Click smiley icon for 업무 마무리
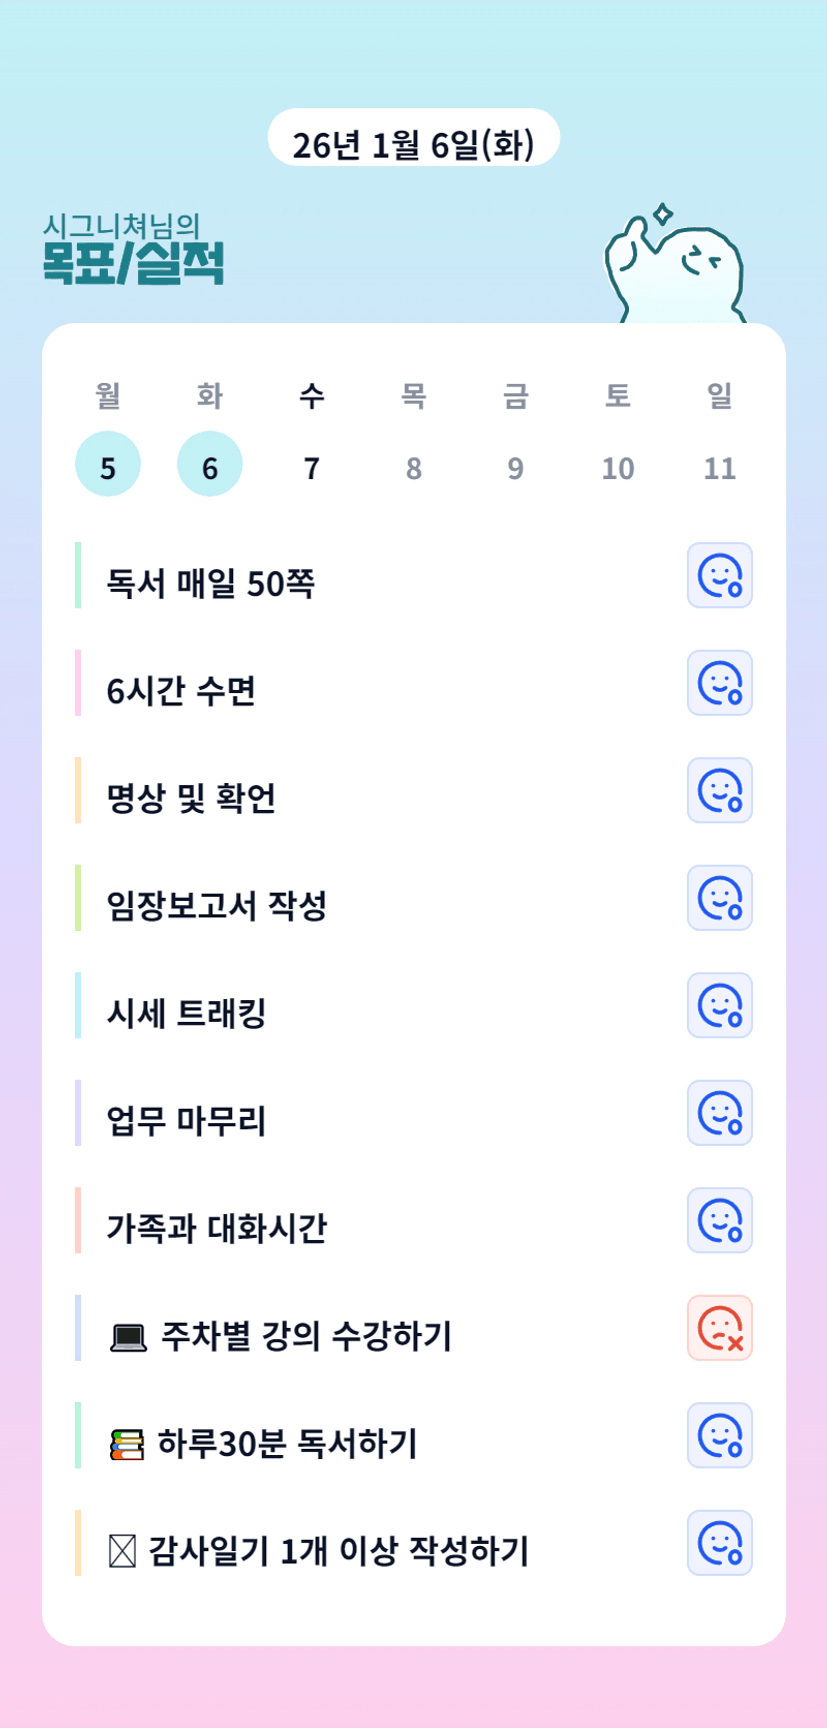827x1728 pixels. (719, 1113)
